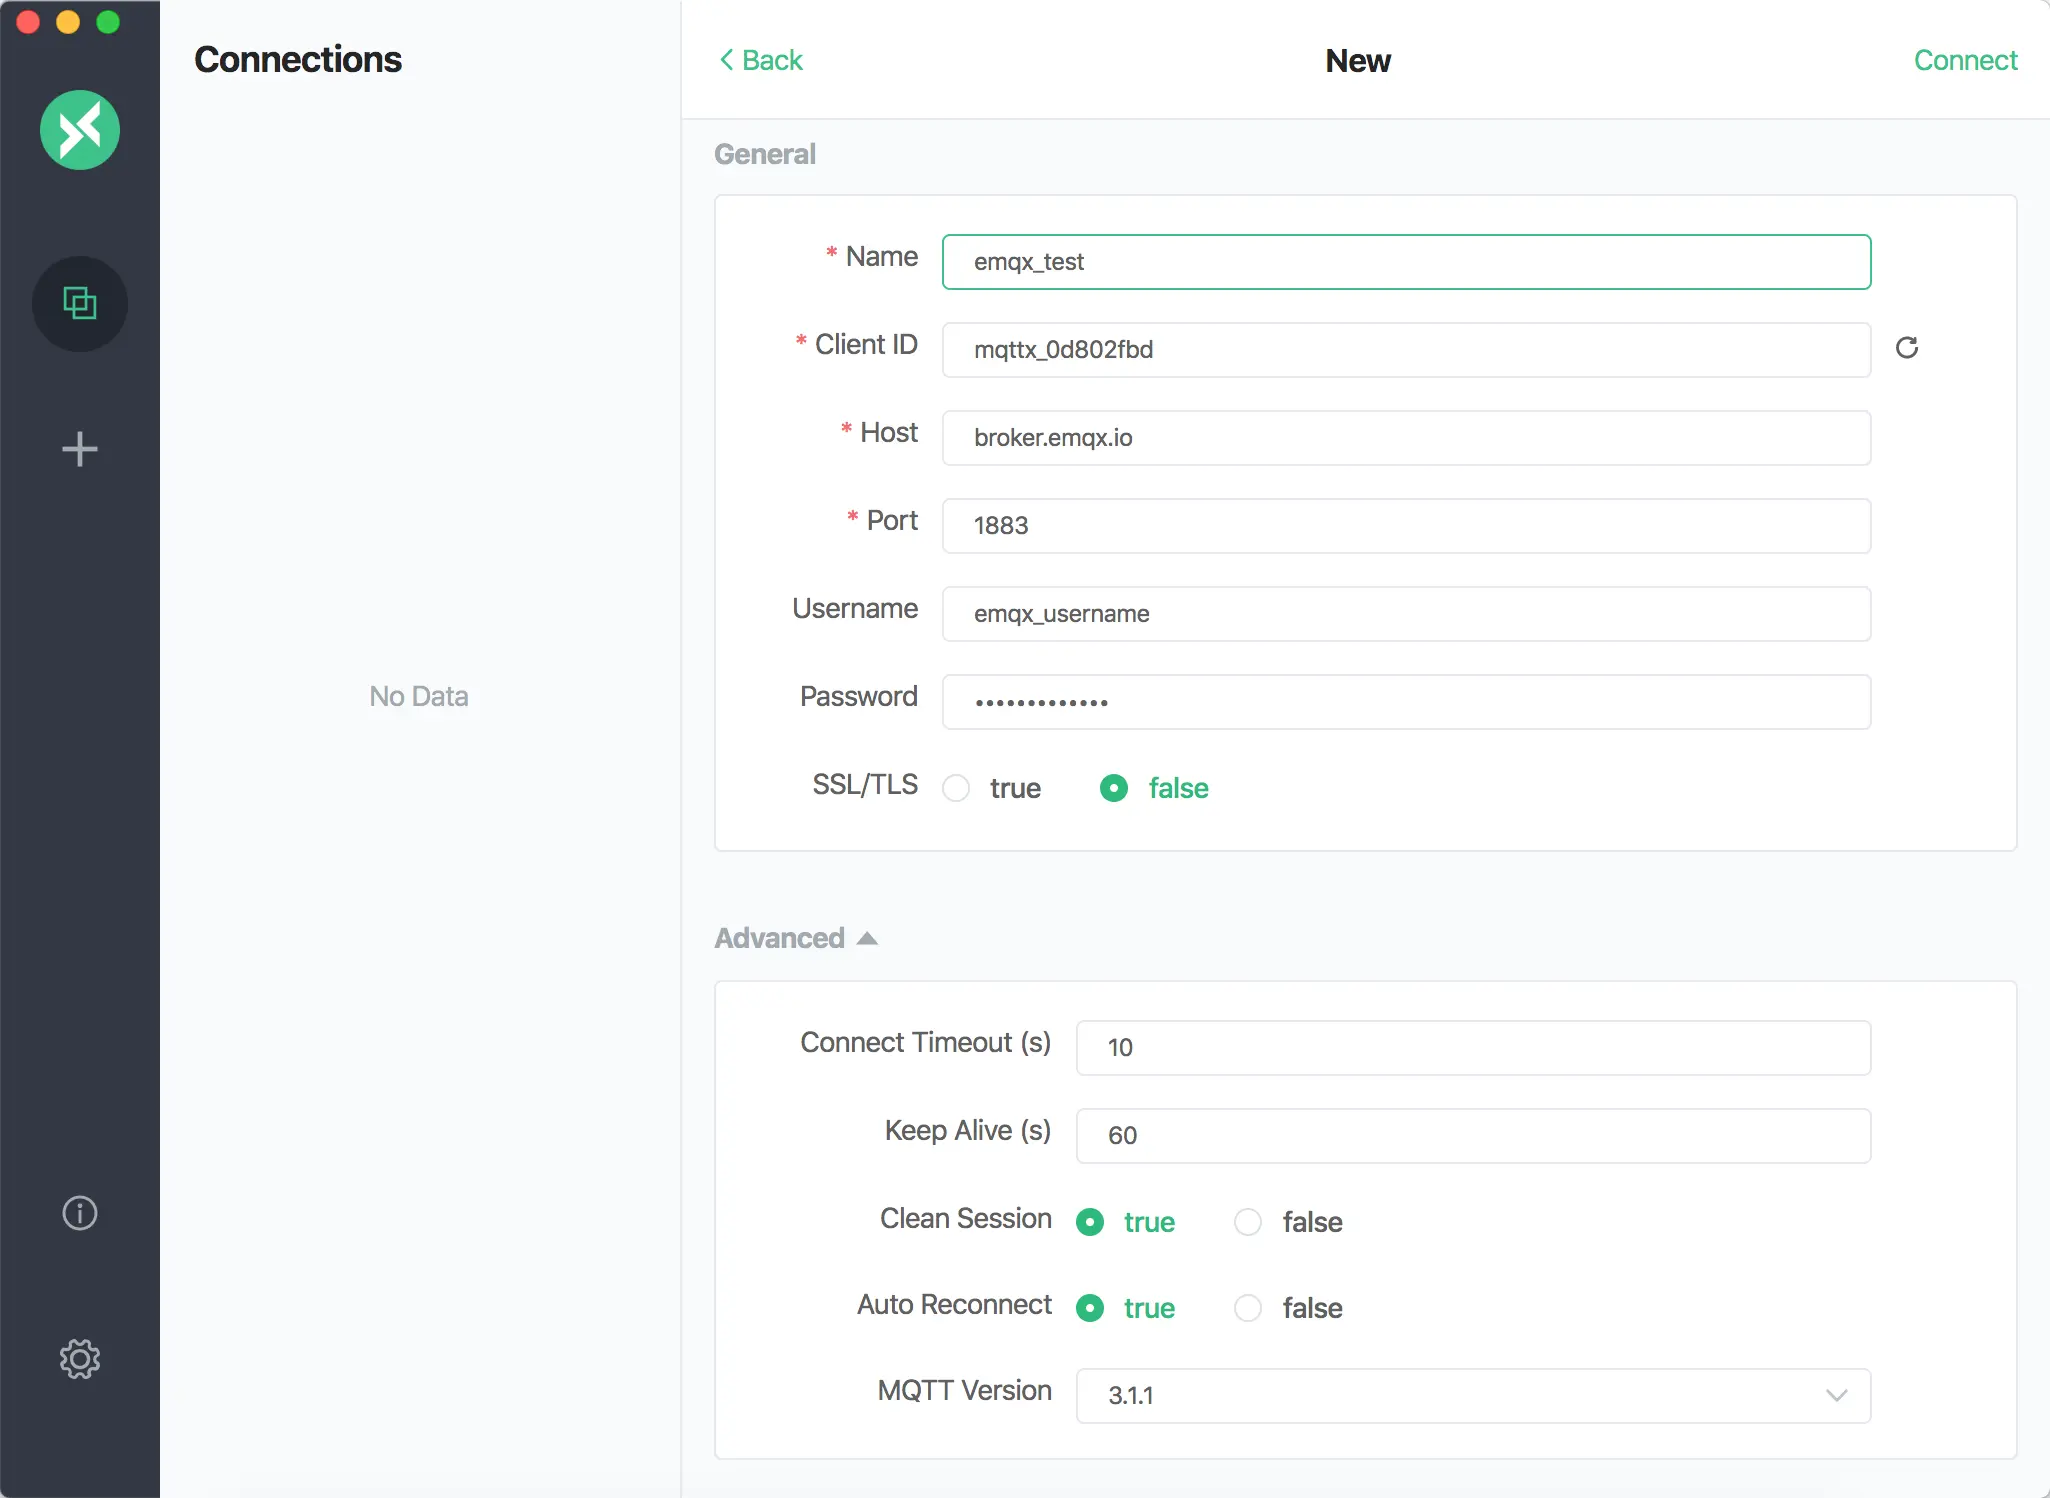Go Back to previous page
2050x1498 pixels.
click(761, 60)
